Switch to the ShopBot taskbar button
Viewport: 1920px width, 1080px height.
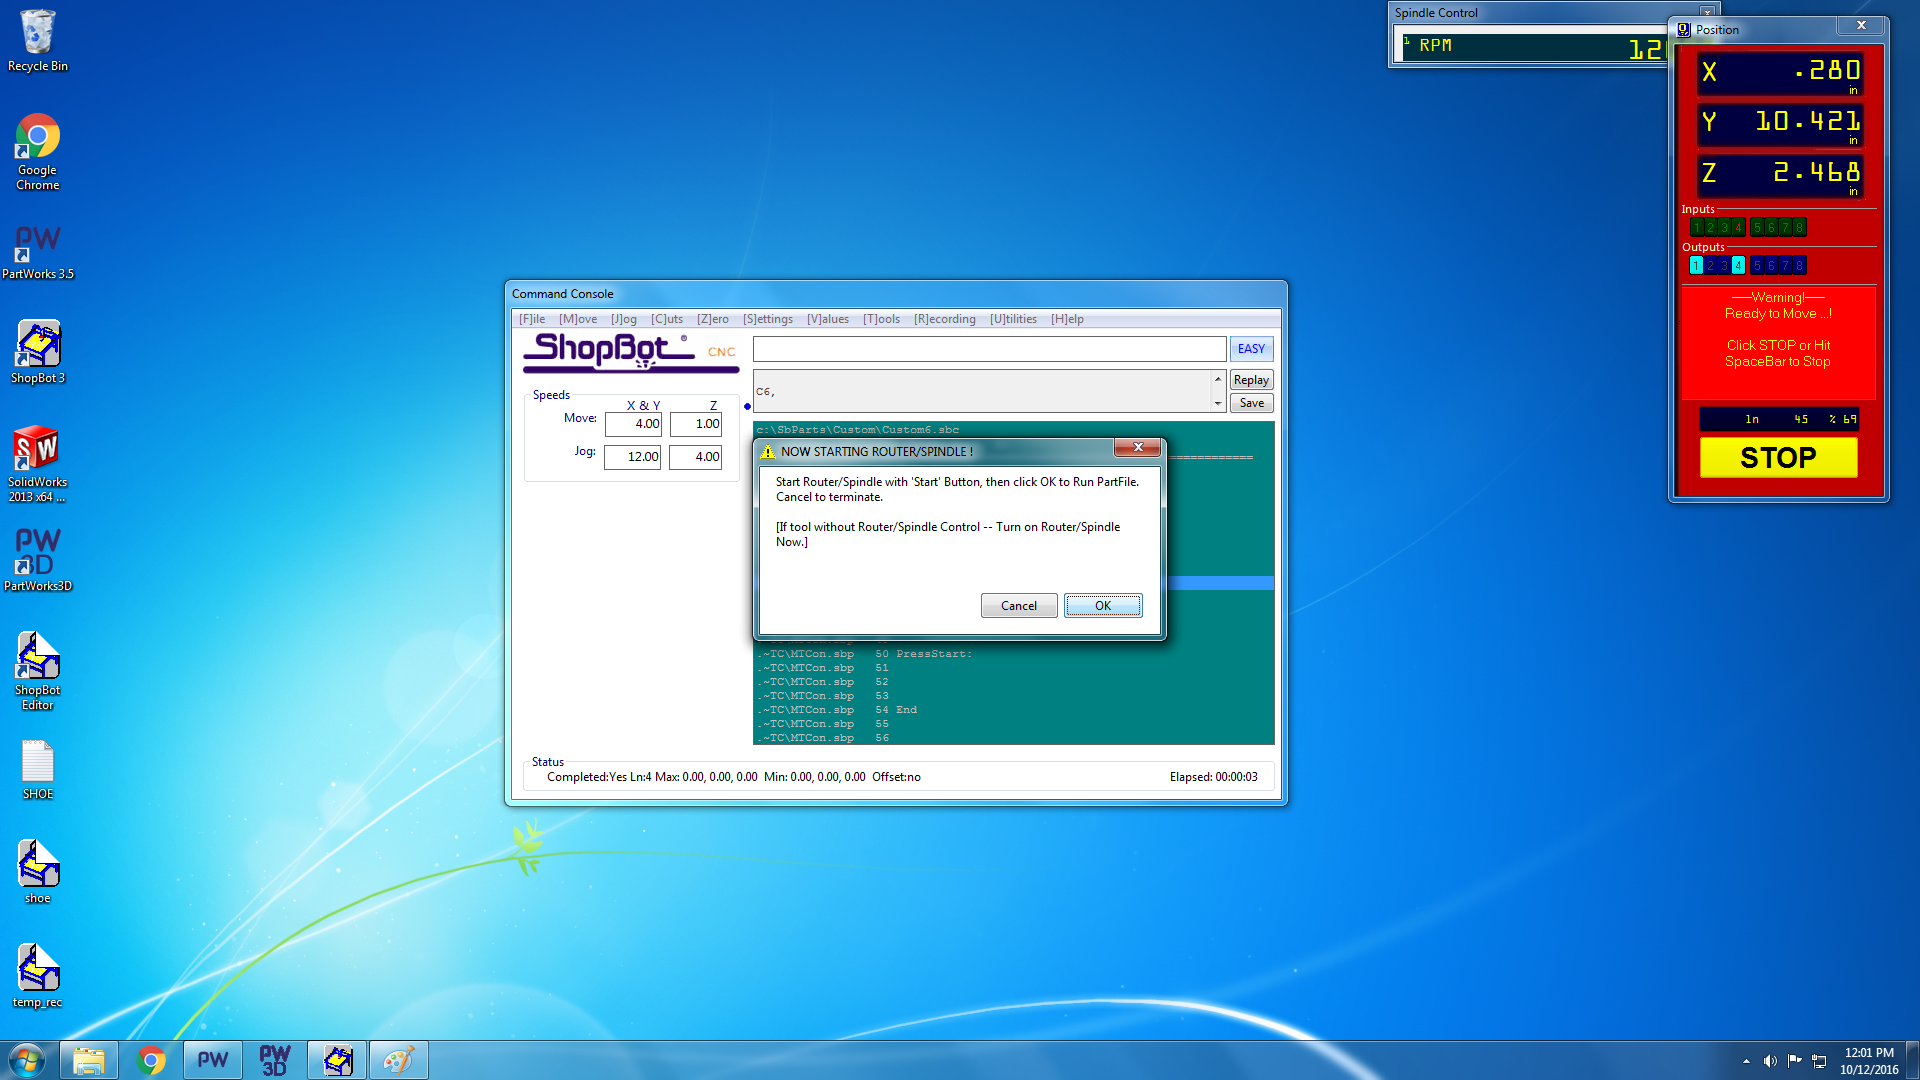pyautogui.click(x=338, y=1060)
